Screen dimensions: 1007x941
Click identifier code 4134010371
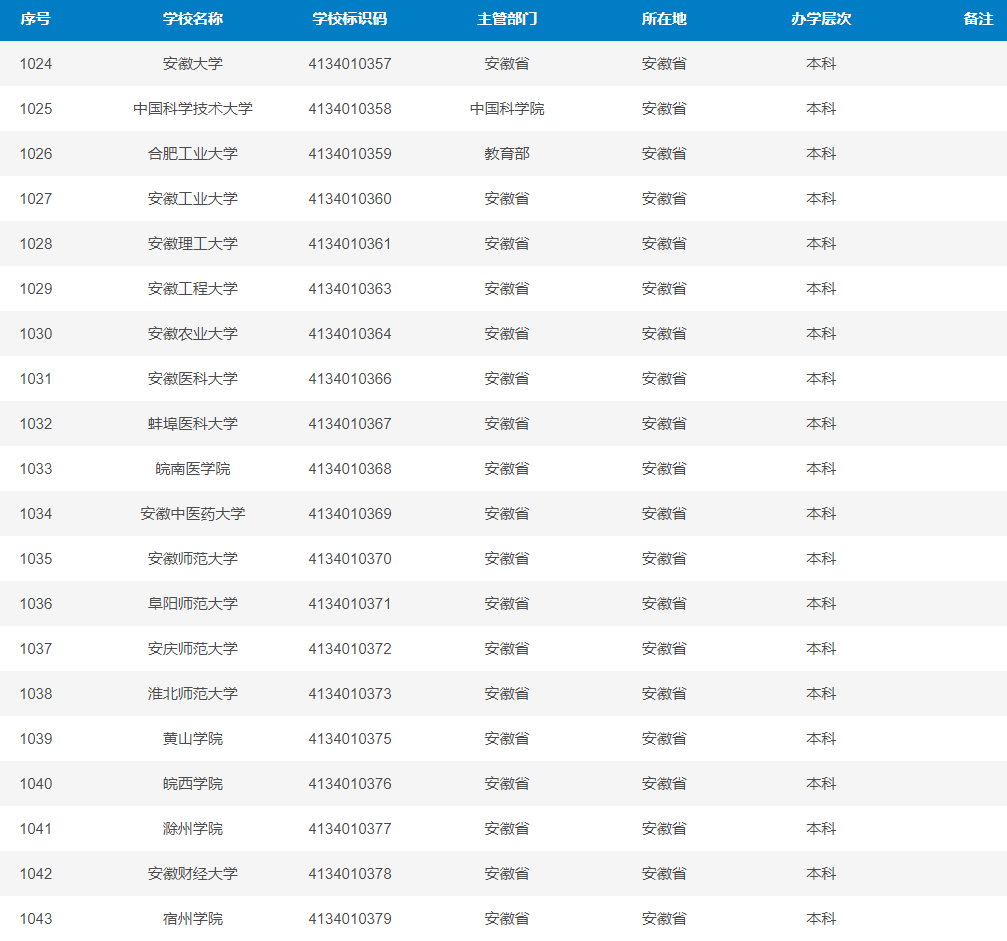pos(350,603)
